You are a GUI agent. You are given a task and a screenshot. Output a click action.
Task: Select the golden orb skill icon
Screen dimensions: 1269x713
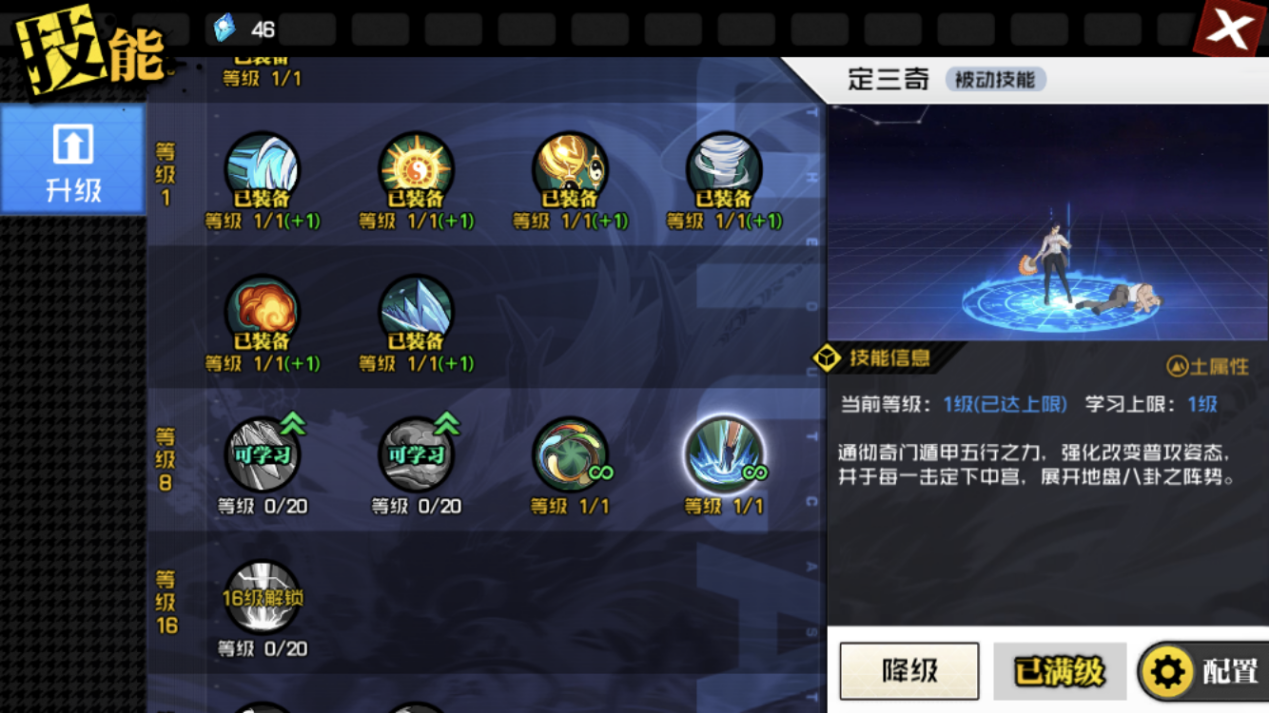[570, 169]
